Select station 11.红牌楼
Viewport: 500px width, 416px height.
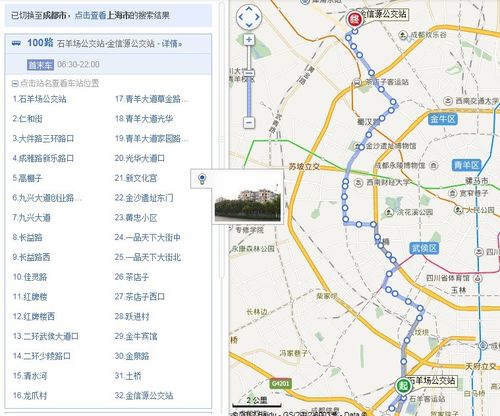point(30,297)
